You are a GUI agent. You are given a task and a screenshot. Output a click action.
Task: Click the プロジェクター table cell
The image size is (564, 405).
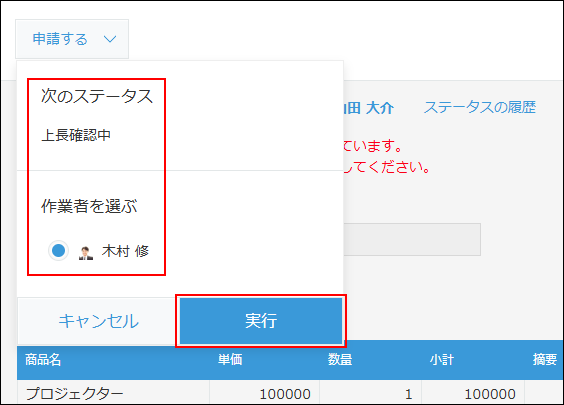point(113,393)
